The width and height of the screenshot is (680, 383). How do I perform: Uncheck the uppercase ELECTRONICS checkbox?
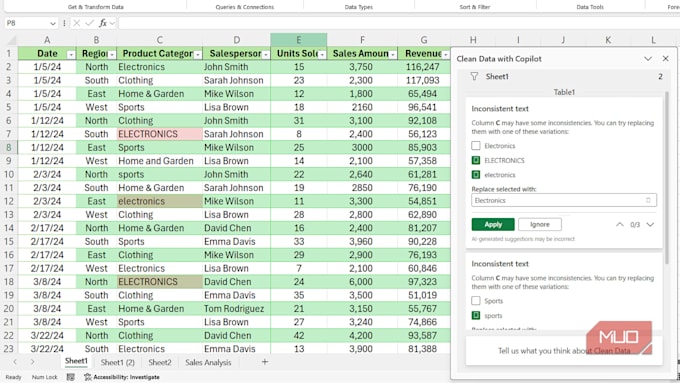click(476, 160)
